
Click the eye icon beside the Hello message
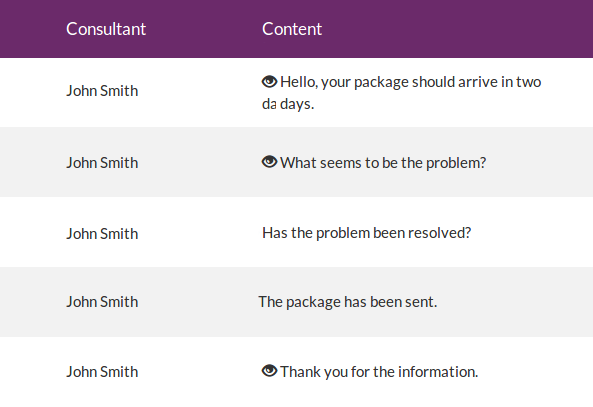(270, 82)
